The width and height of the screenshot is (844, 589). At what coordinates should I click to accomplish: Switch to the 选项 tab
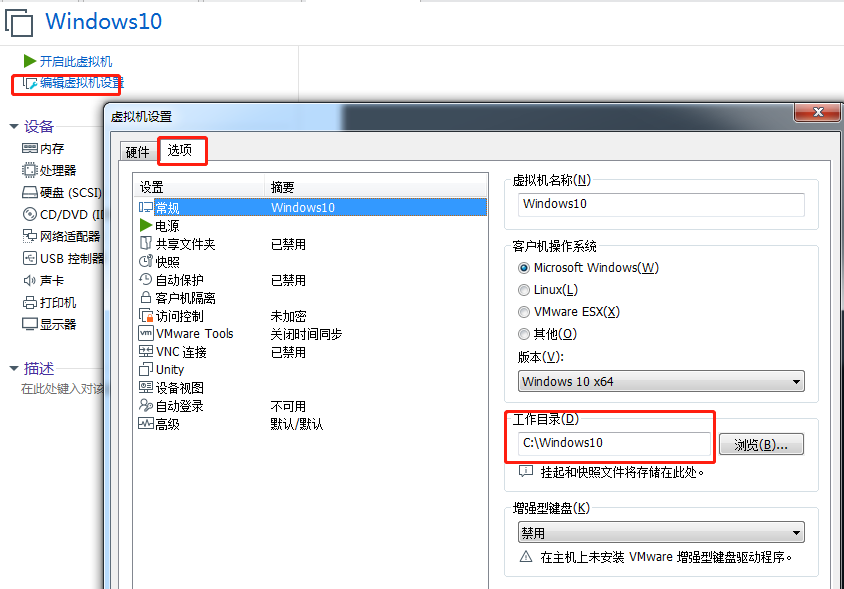180,150
